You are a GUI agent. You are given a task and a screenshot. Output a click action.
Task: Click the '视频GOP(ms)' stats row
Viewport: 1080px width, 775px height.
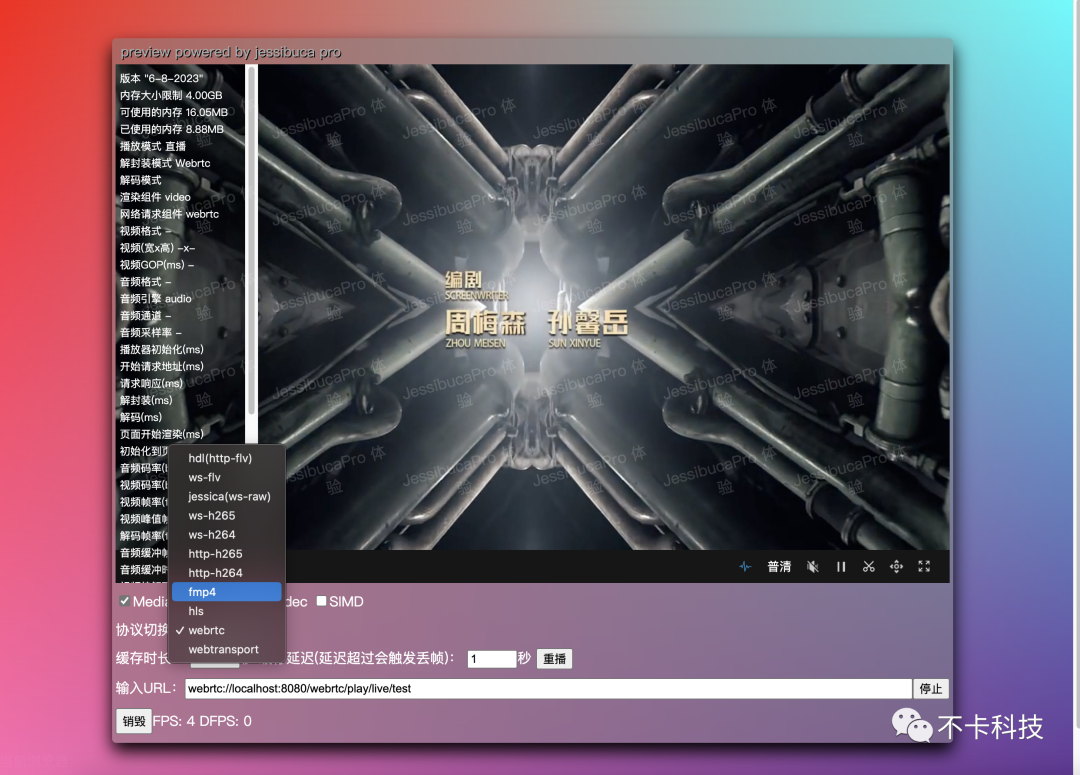[157, 265]
